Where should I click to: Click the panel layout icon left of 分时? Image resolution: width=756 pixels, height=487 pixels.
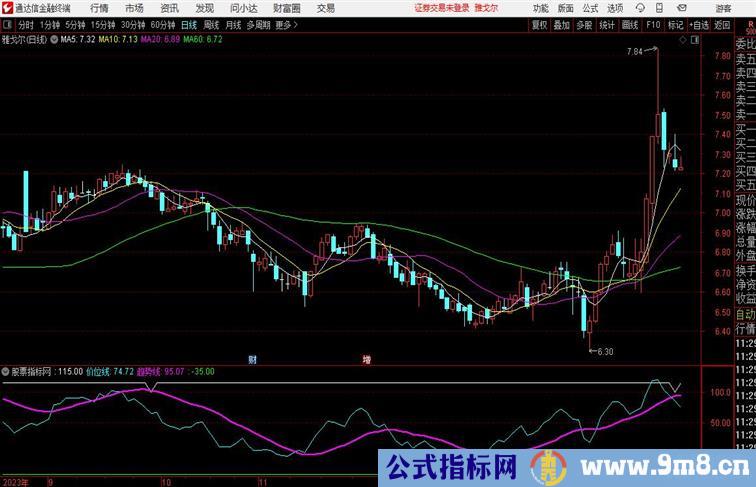8,25
